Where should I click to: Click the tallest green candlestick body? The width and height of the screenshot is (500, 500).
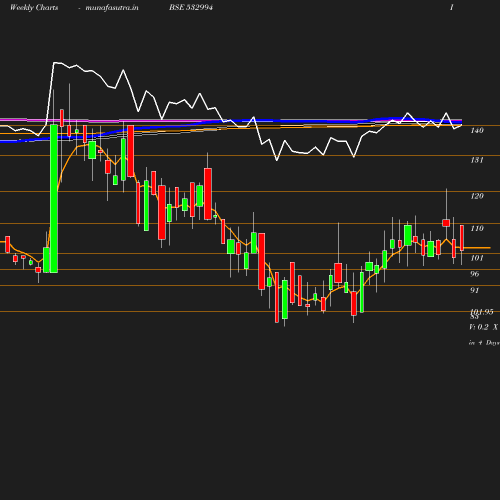pos(54,199)
